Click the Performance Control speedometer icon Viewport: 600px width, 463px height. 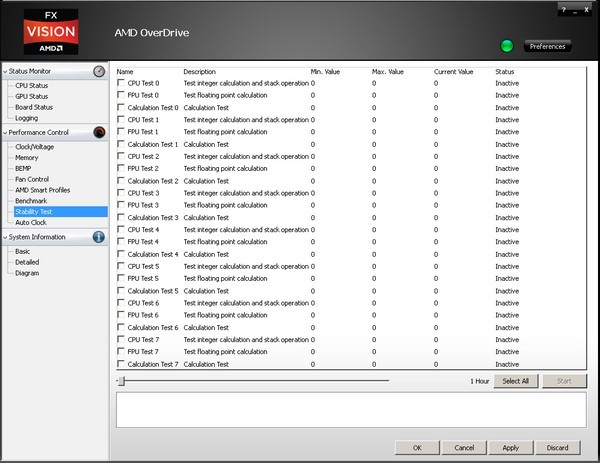99,132
